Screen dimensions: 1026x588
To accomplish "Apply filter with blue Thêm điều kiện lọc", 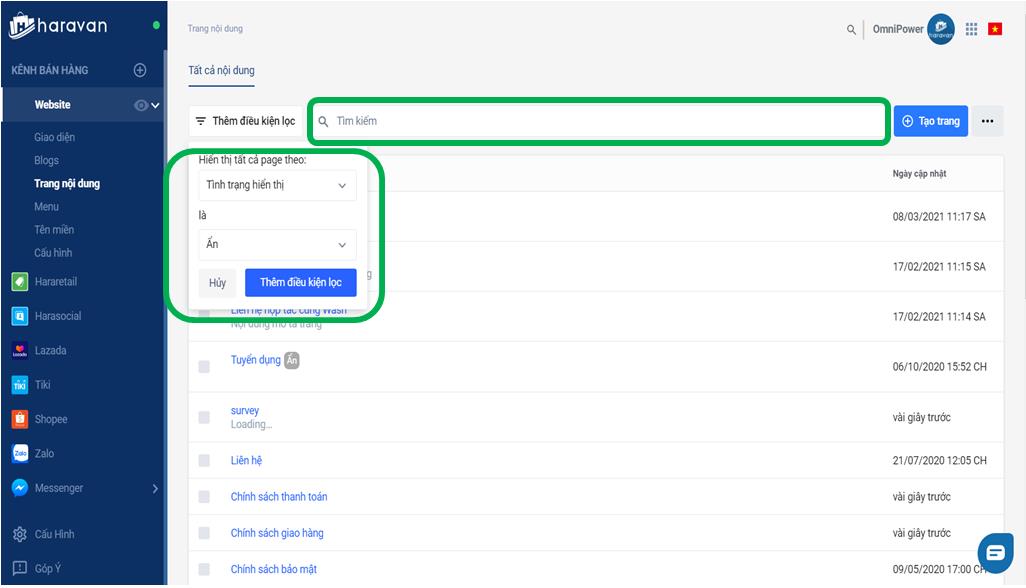I will pos(301,283).
